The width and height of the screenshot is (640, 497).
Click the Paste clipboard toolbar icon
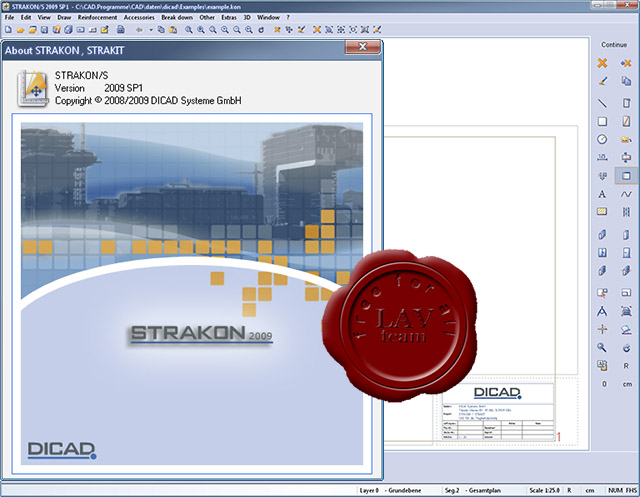coord(173,29)
